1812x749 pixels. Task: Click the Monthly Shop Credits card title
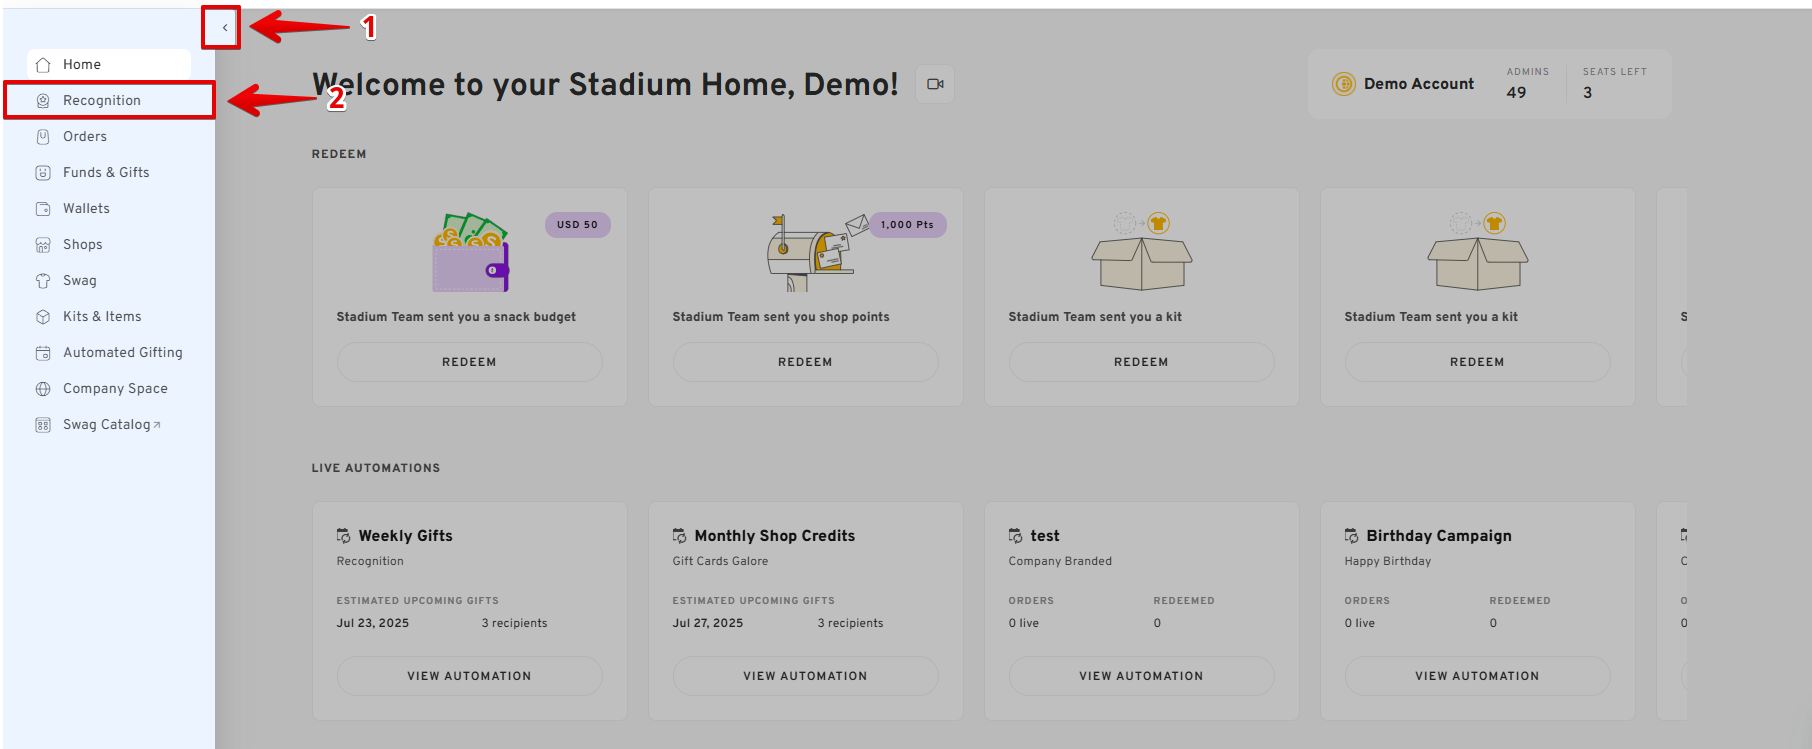774,536
